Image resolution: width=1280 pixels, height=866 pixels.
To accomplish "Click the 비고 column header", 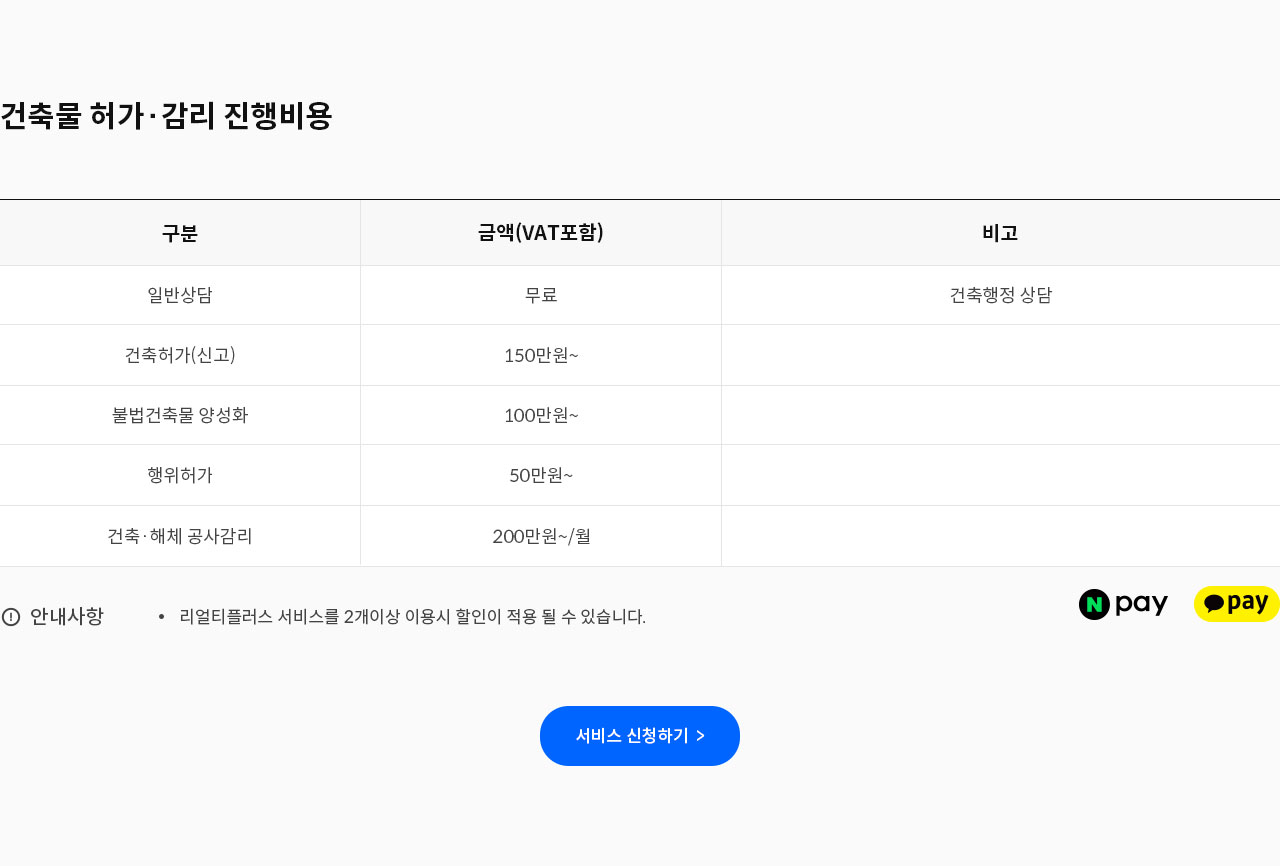I will [x=1000, y=233].
